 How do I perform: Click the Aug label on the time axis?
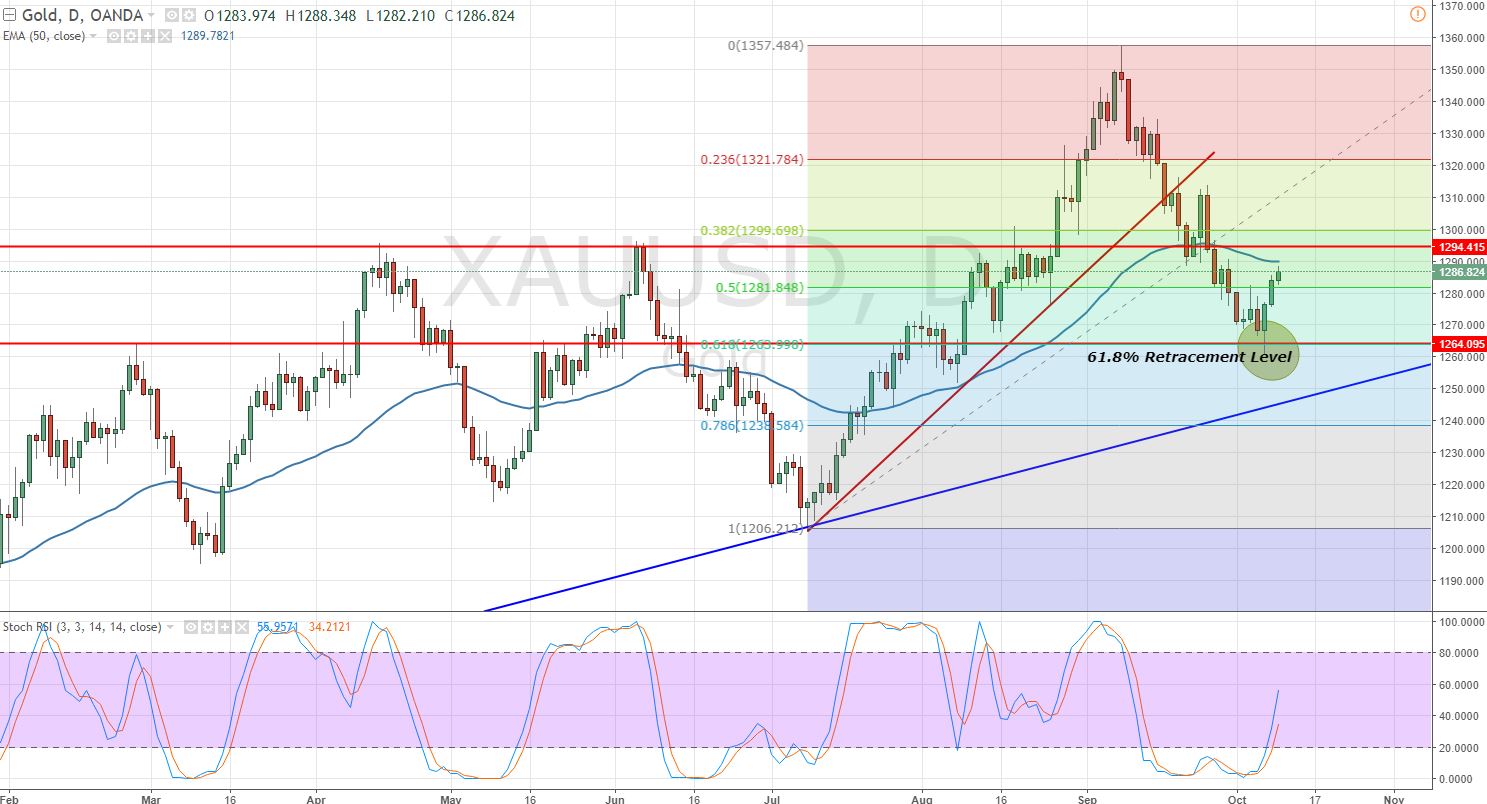coord(922,799)
